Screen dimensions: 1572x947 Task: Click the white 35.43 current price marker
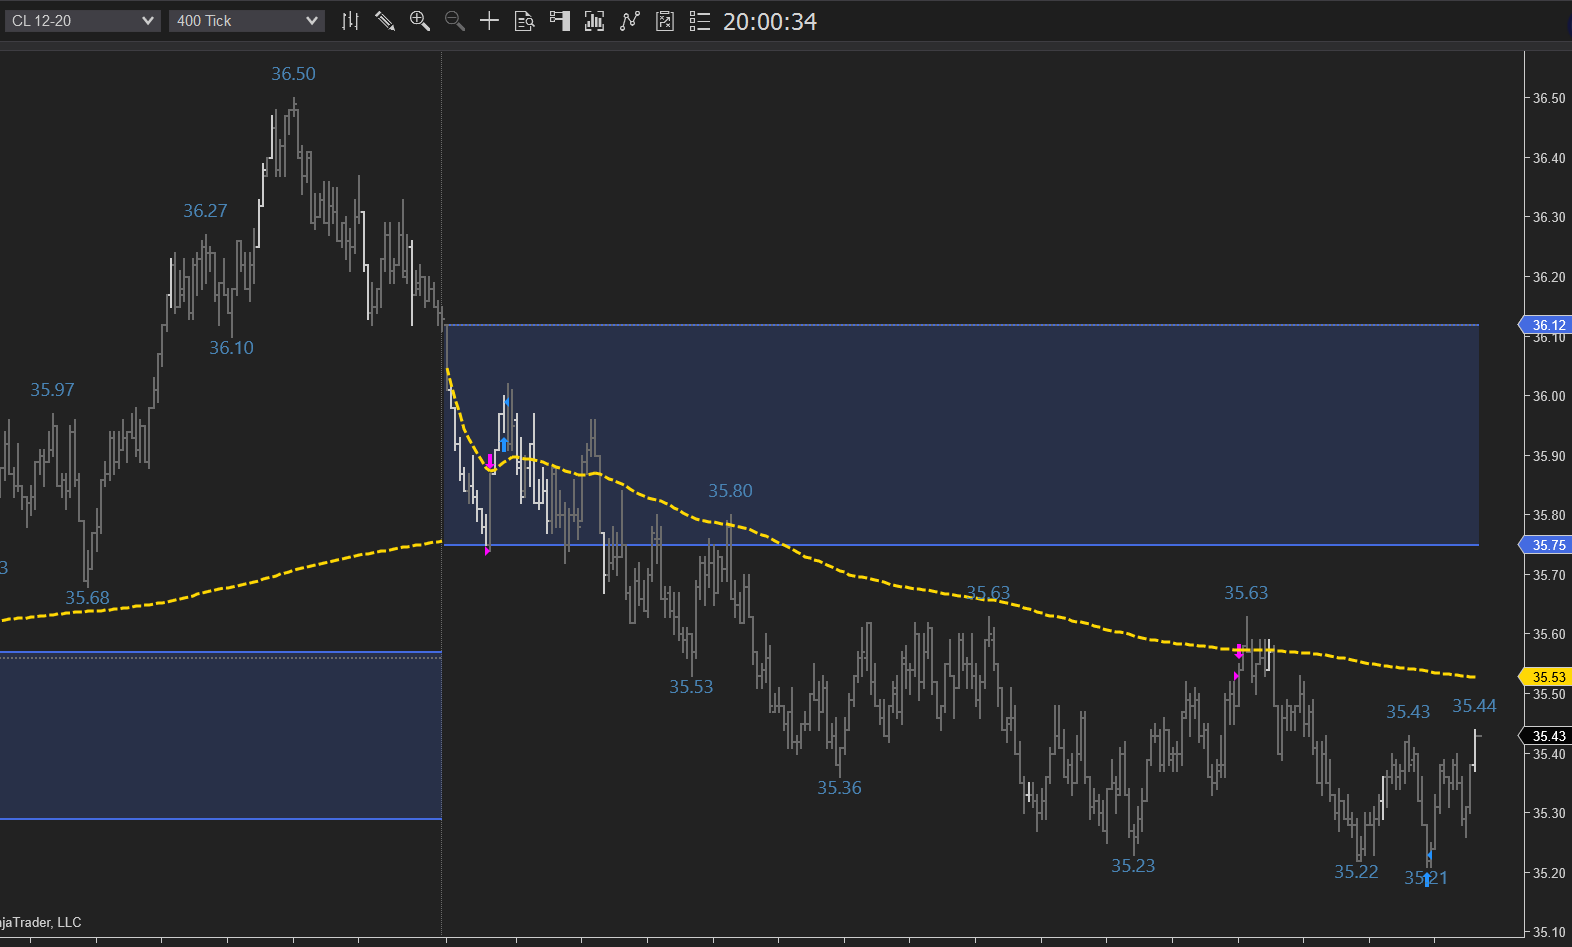pos(1547,736)
